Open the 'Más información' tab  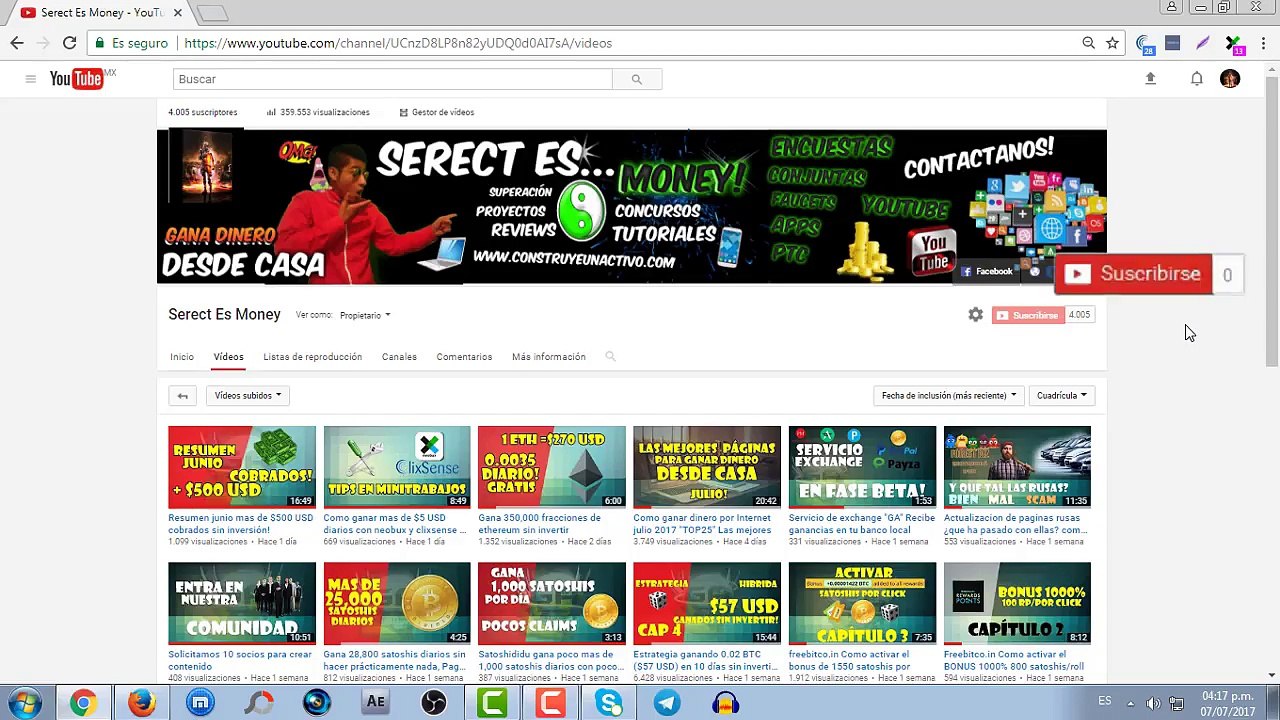click(549, 357)
